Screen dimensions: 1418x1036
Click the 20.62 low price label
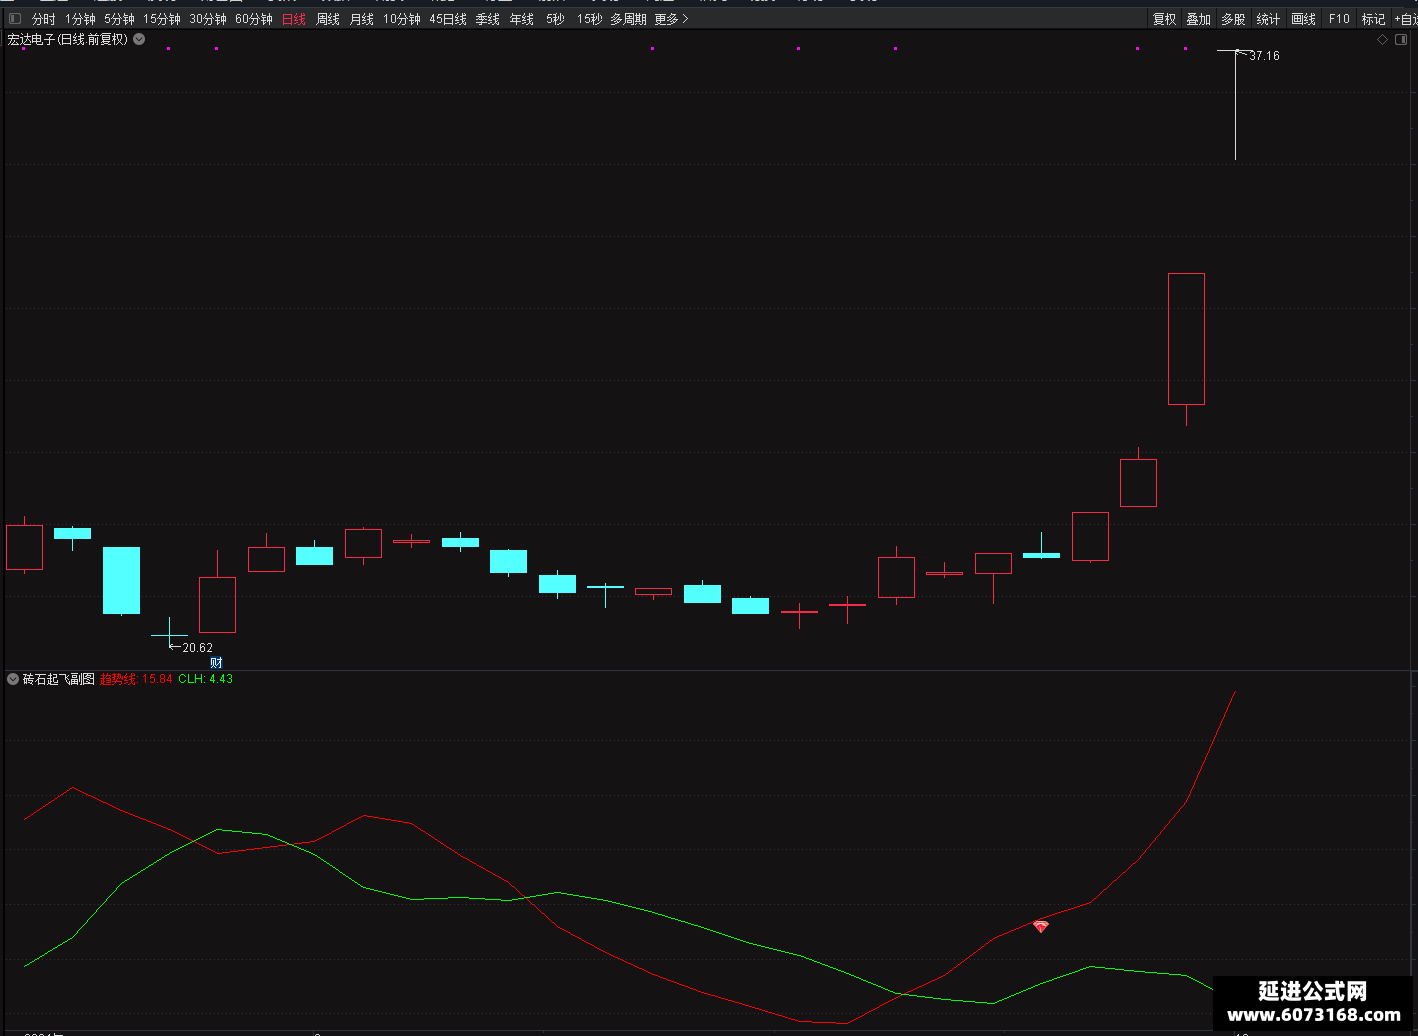197,648
